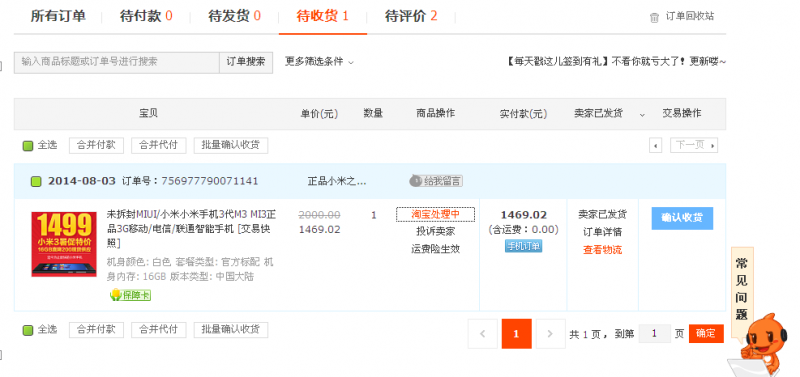Switch to the 待付款 tab

146,16
